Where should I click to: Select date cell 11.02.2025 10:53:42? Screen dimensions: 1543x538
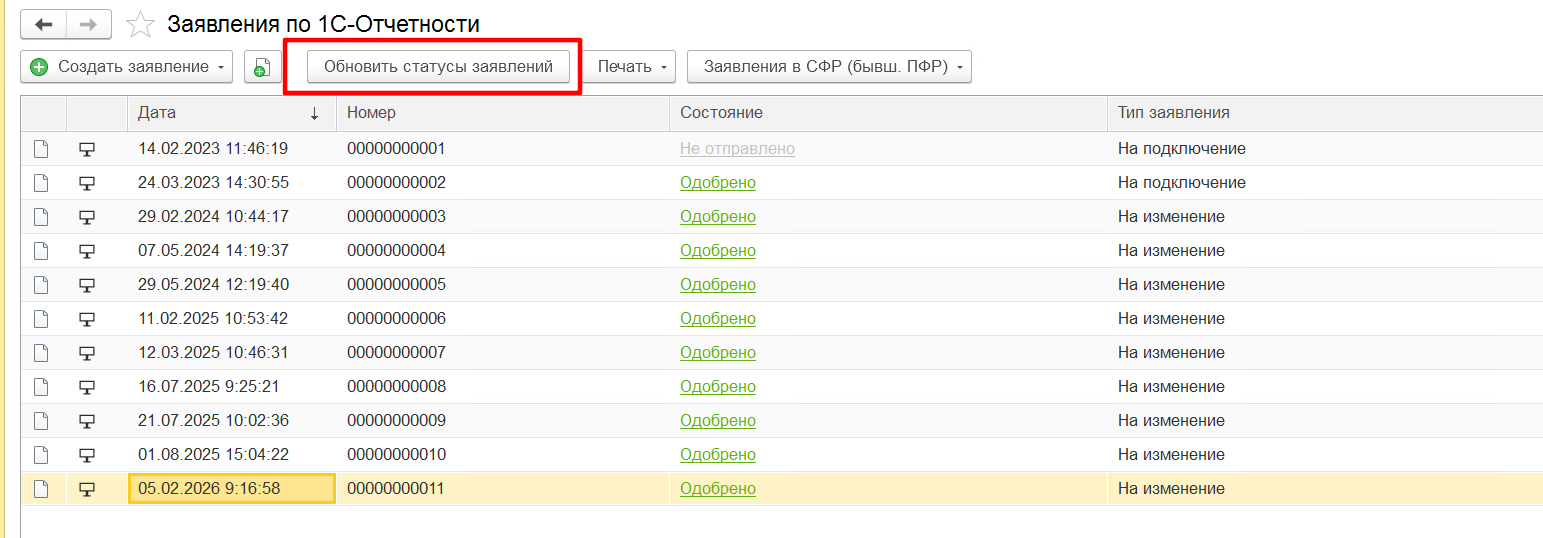232,319
